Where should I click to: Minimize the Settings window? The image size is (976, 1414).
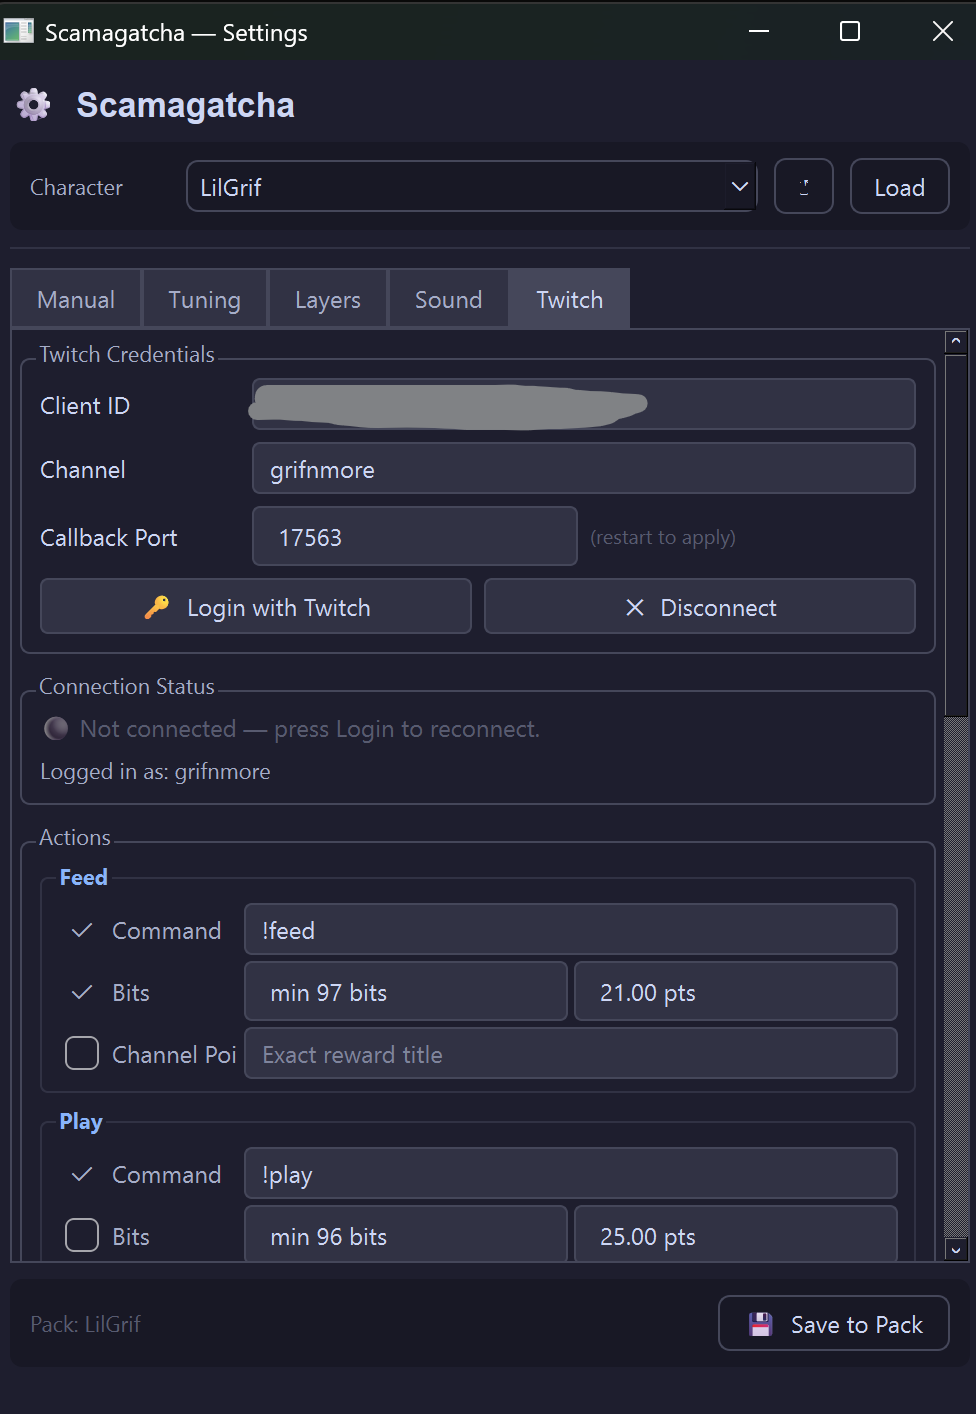pyautogui.click(x=759, y=31)
